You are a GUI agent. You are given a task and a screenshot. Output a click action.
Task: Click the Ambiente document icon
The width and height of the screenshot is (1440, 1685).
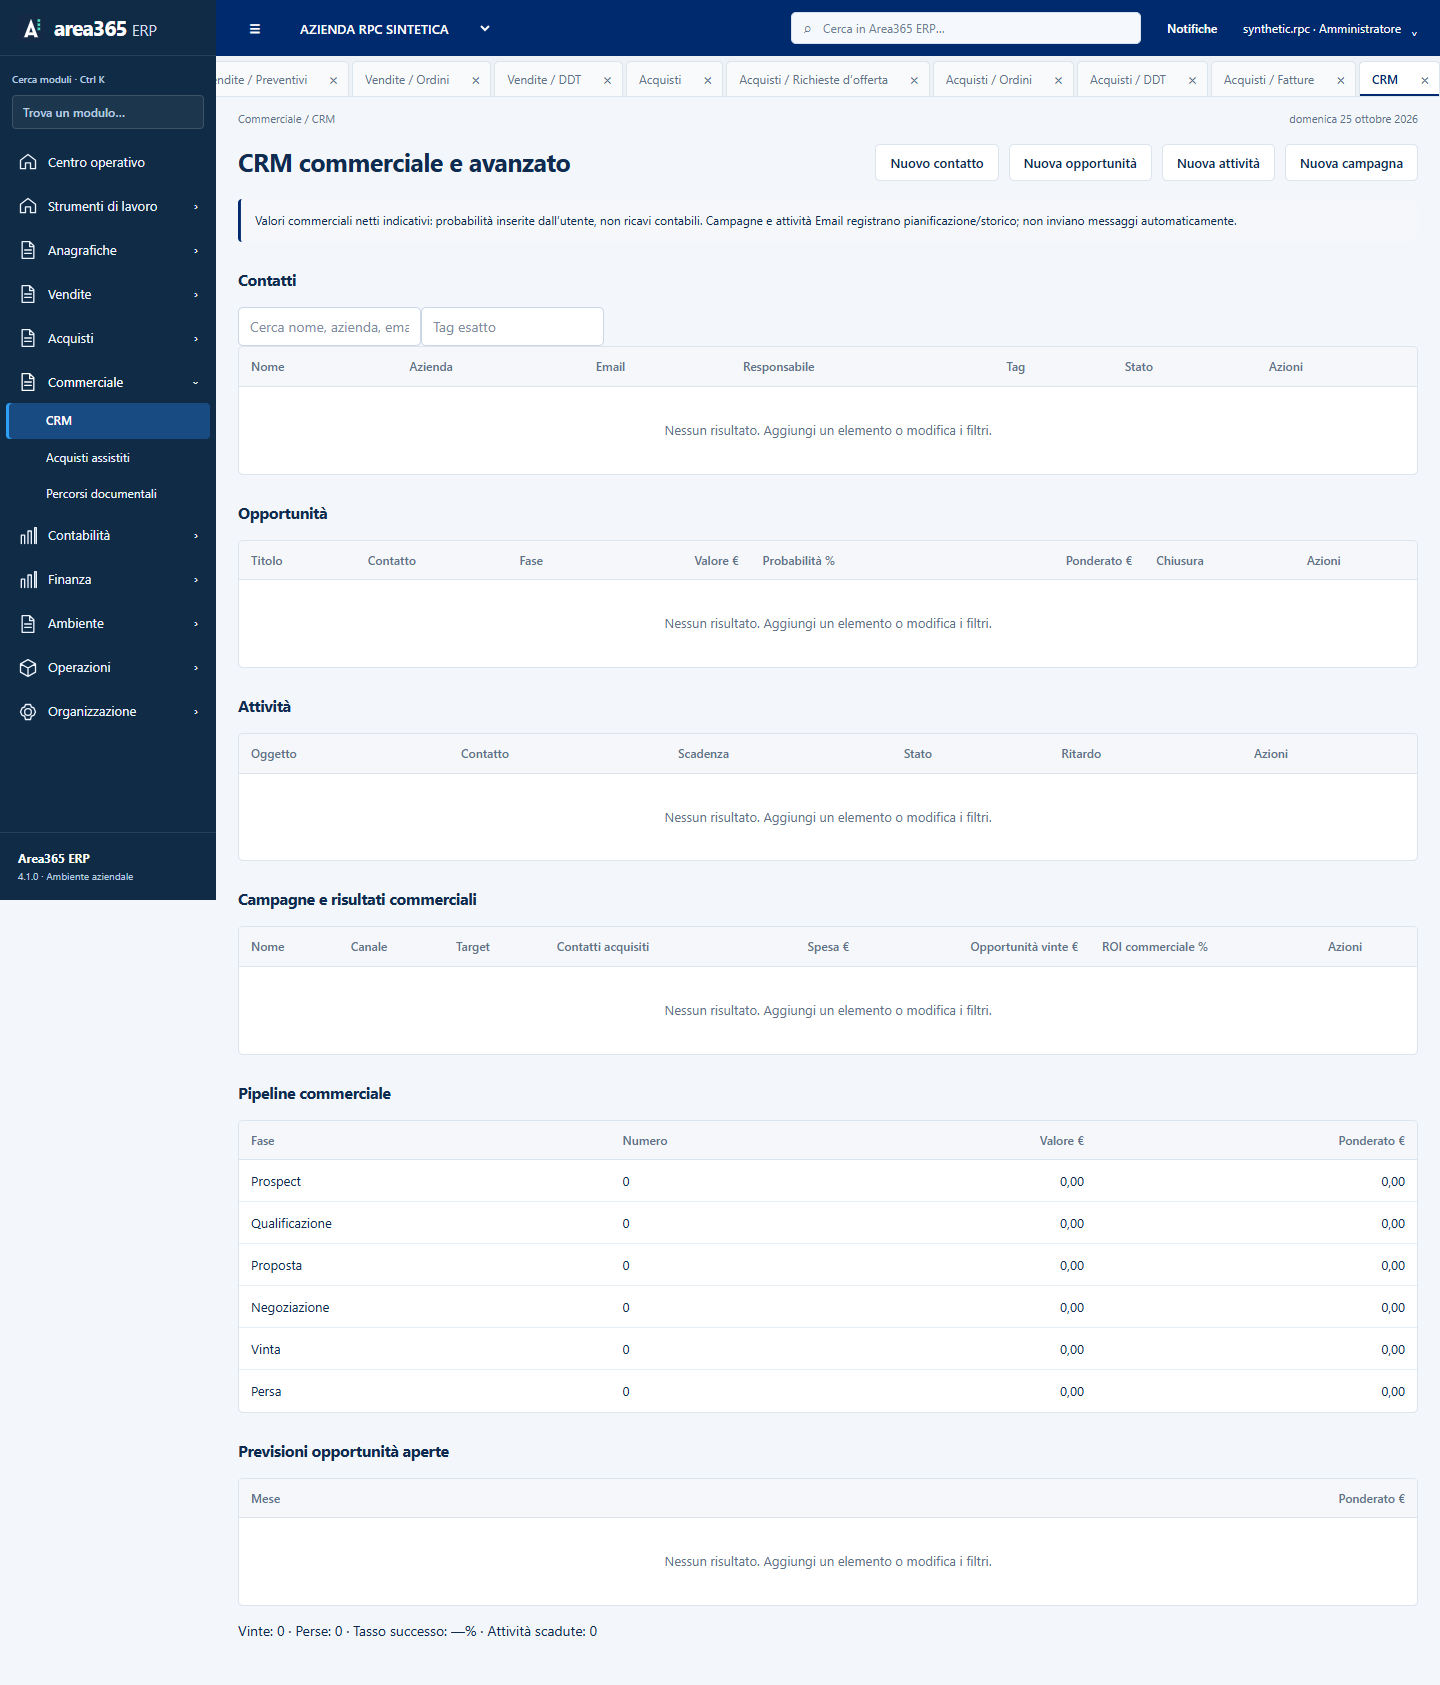(28, 623)
